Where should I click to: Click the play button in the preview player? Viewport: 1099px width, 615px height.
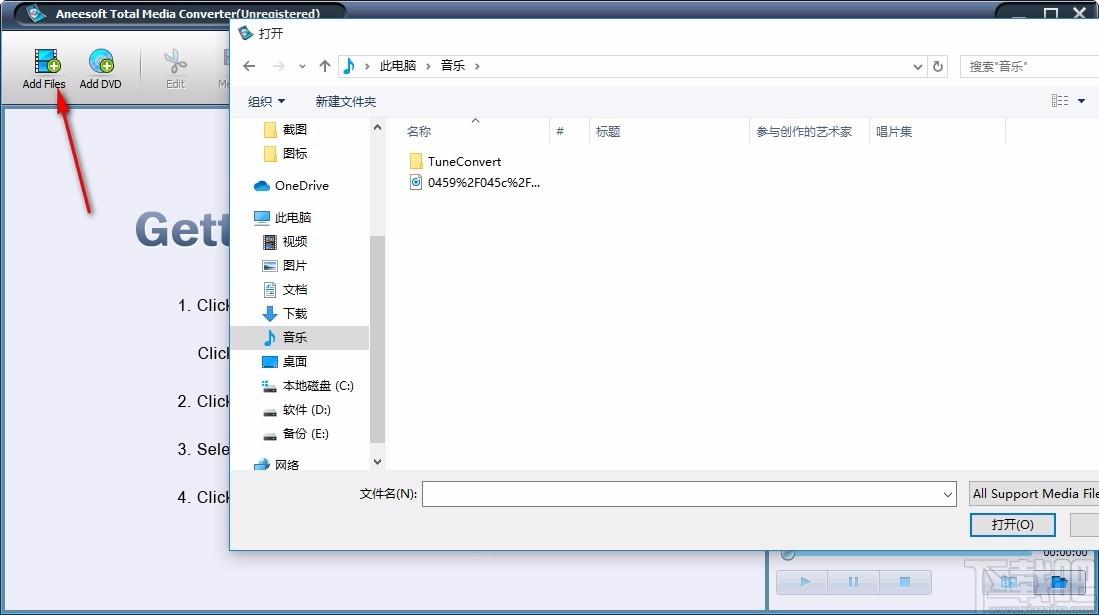coord(804,581)
